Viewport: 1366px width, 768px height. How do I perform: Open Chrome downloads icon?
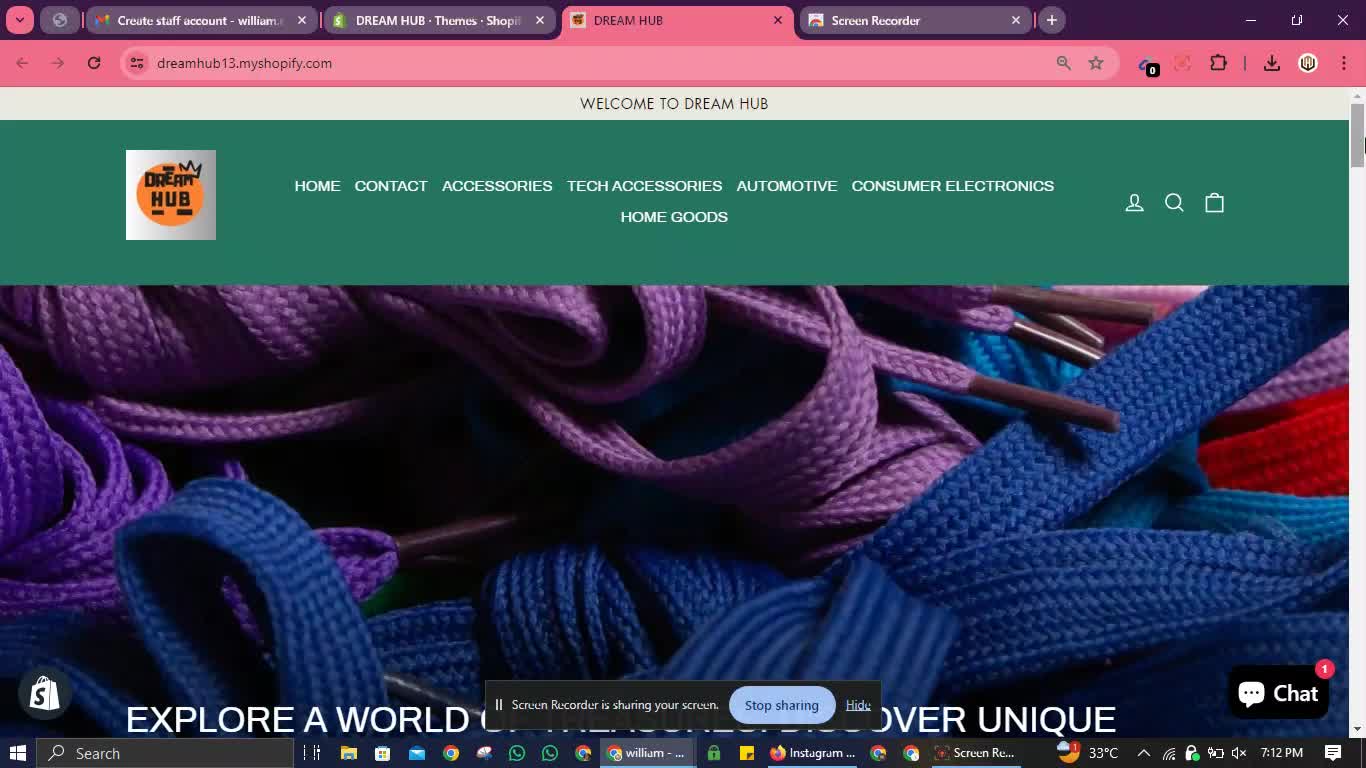[1272, 63]
